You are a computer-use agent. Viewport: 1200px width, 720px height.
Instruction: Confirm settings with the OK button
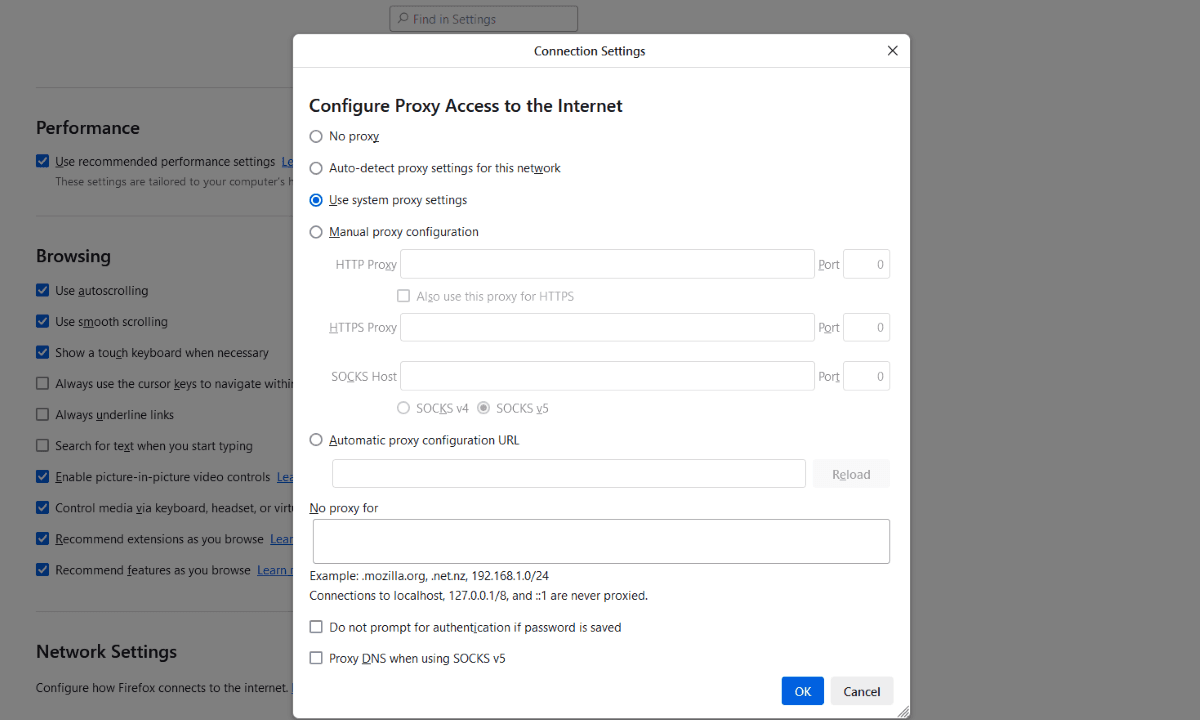tap(803, 691)
